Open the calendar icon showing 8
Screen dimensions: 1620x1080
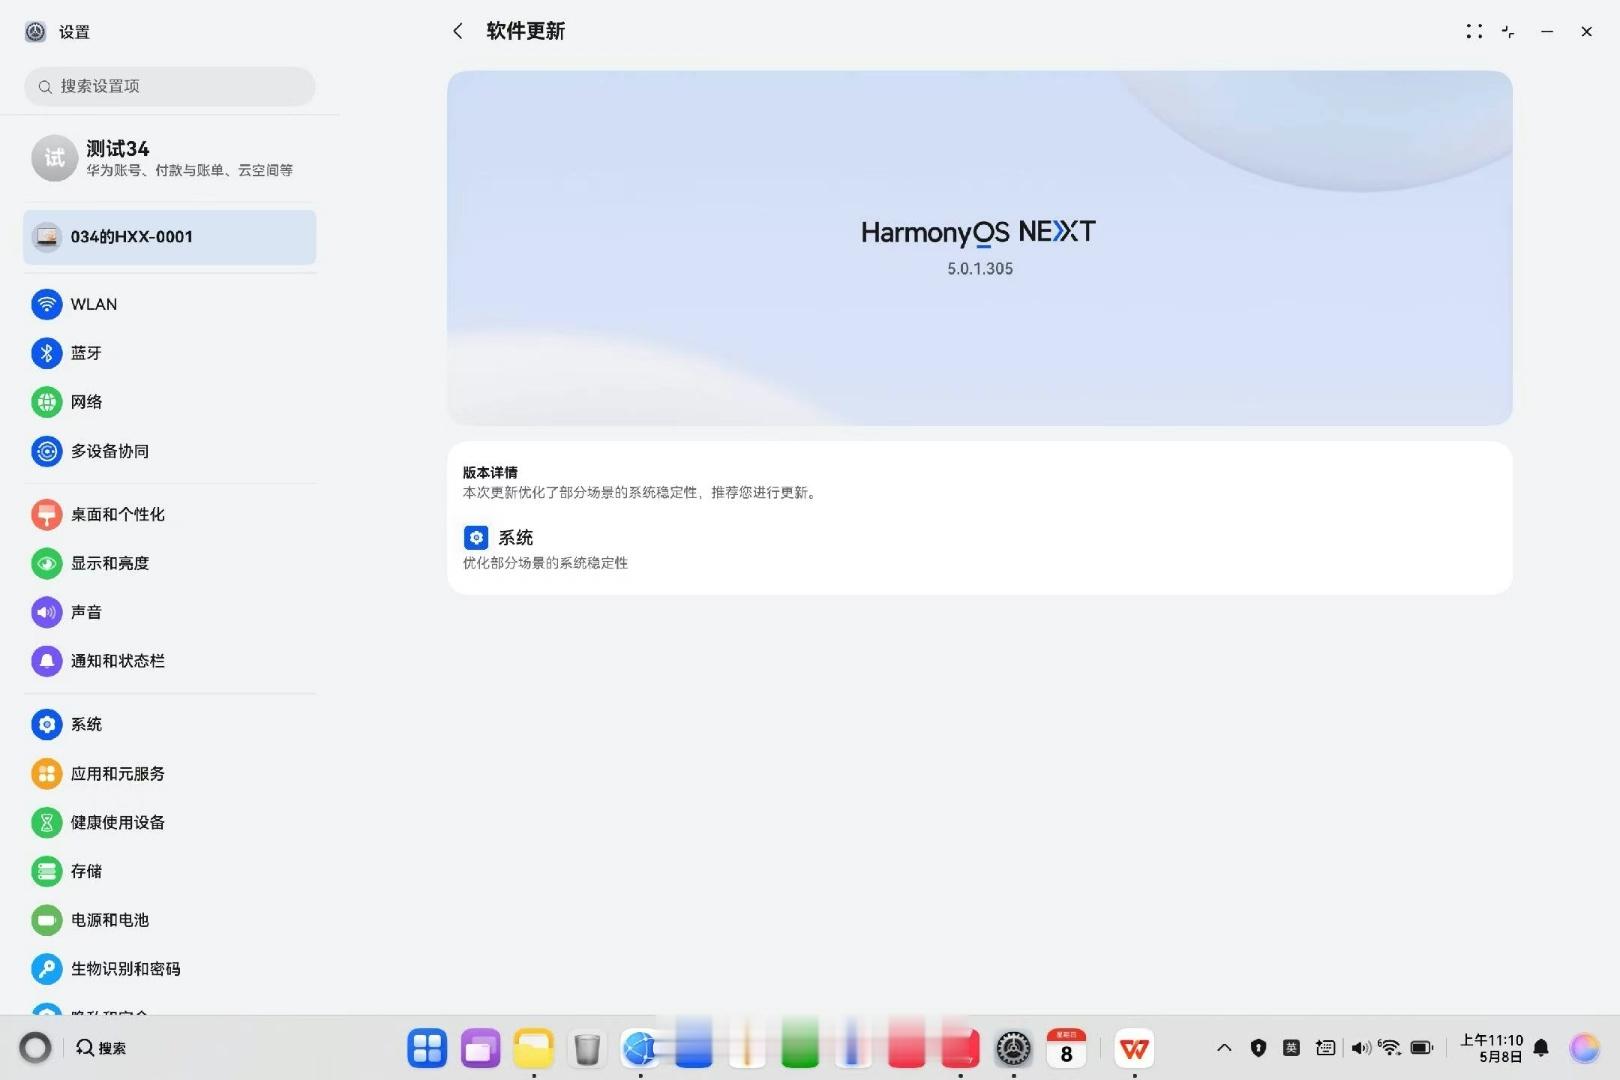tap(1066, 1048)
